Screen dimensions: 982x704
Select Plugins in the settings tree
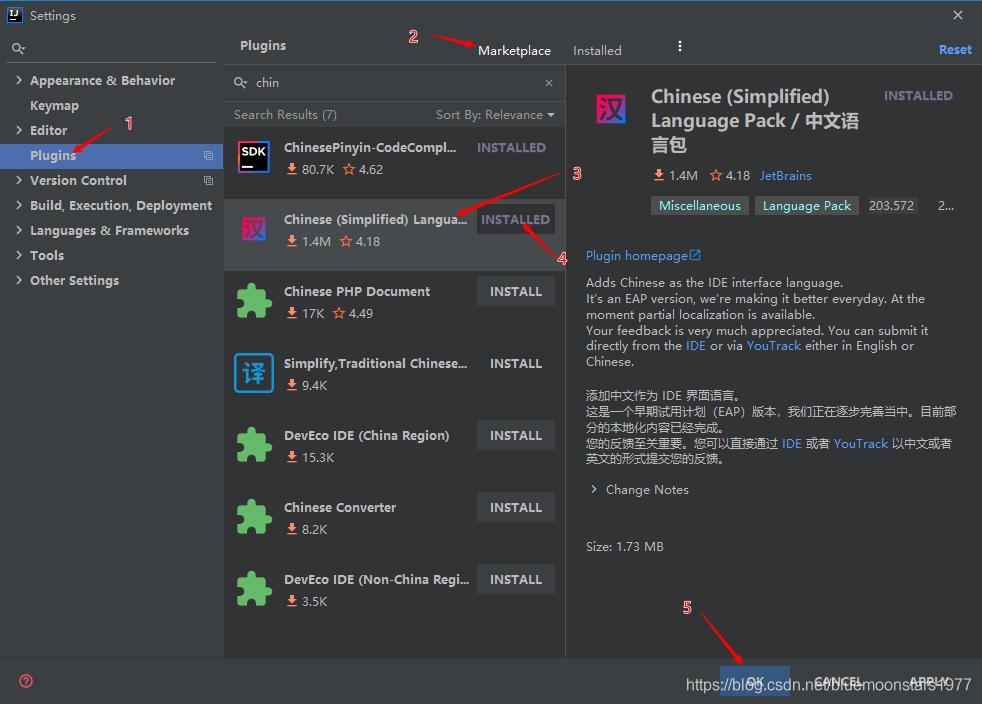(x=111, y=155)
